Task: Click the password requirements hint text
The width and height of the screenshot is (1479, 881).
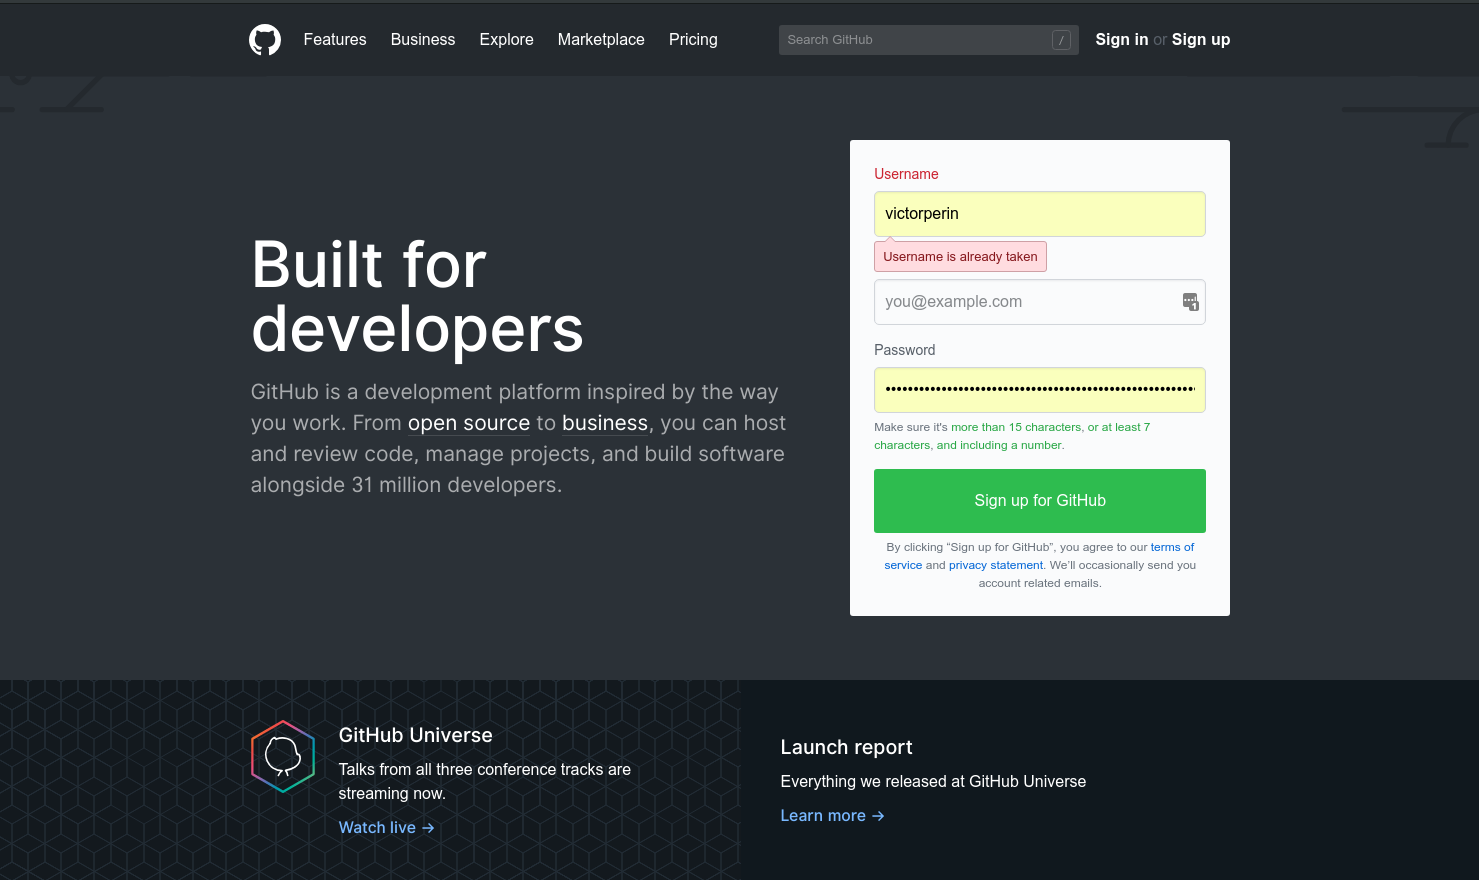Action: (x=1012, y=436)
